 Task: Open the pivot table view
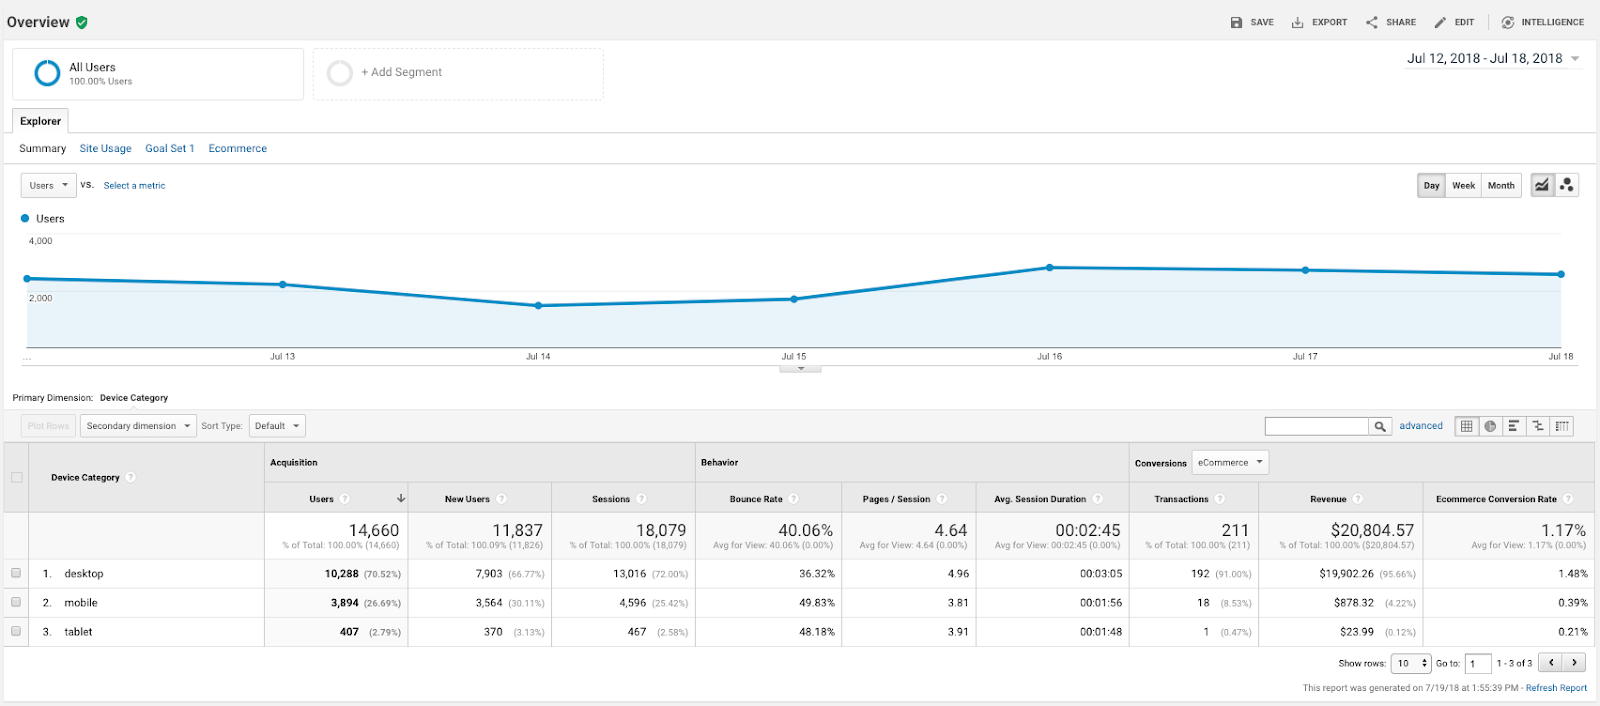click(1562, 426)
